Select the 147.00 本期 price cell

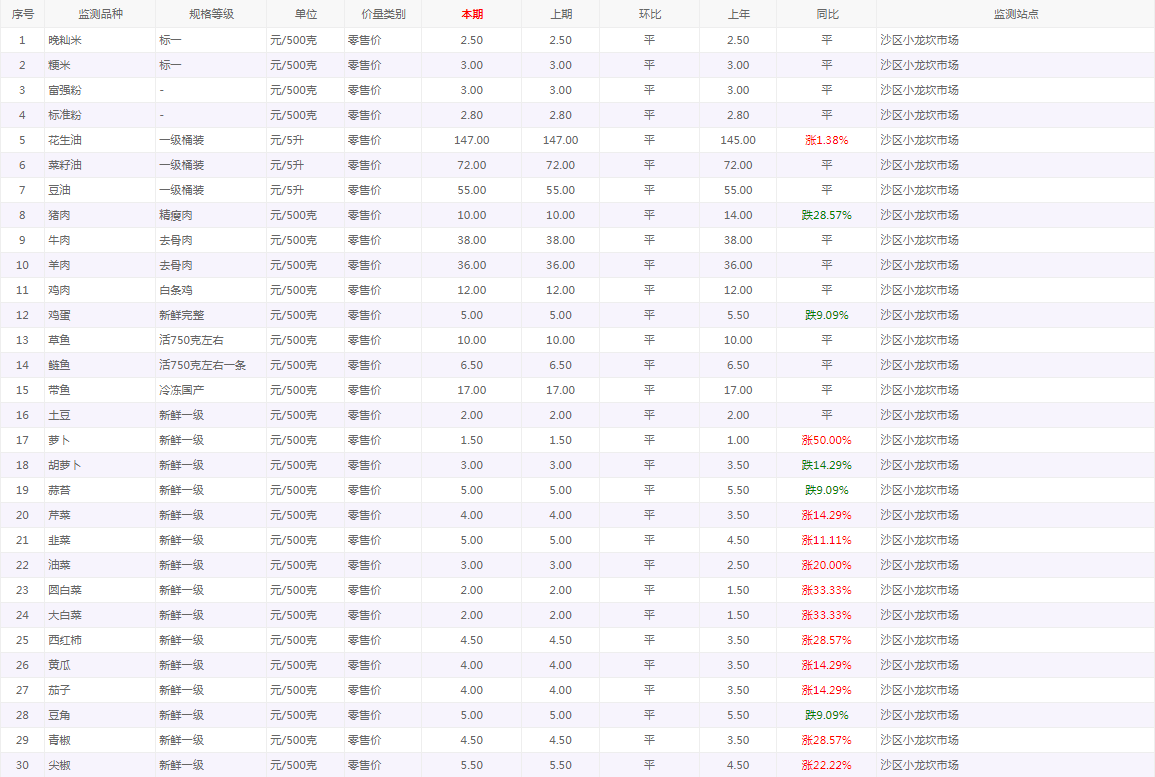[x=471, y=140]
